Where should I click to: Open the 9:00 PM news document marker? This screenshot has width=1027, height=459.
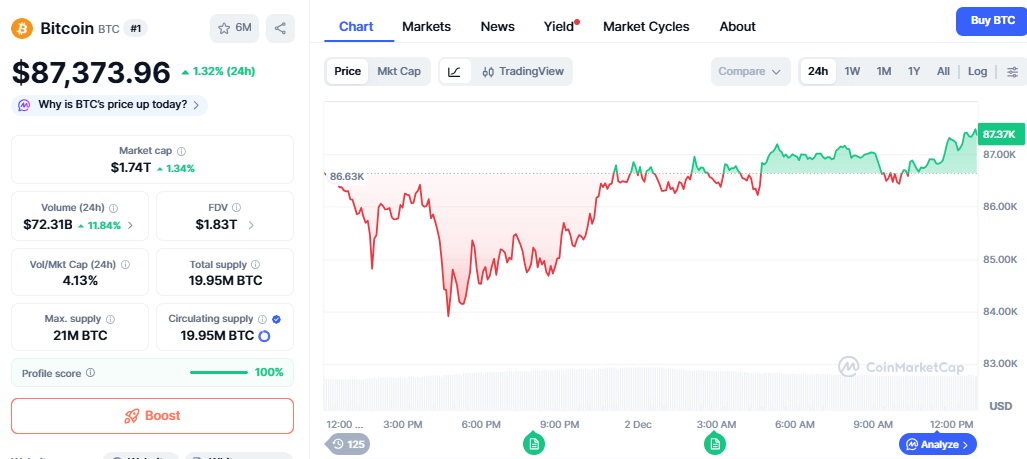(534, 444)
